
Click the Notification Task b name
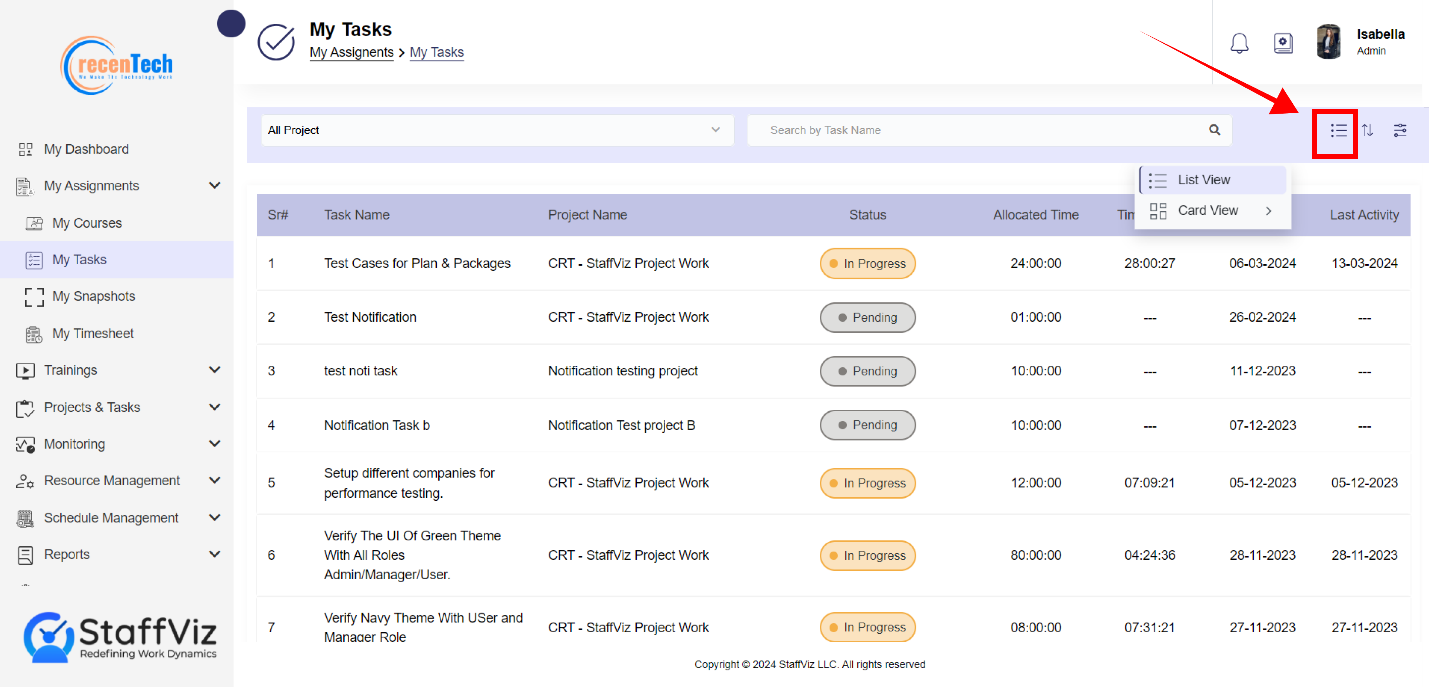[377, 425]
